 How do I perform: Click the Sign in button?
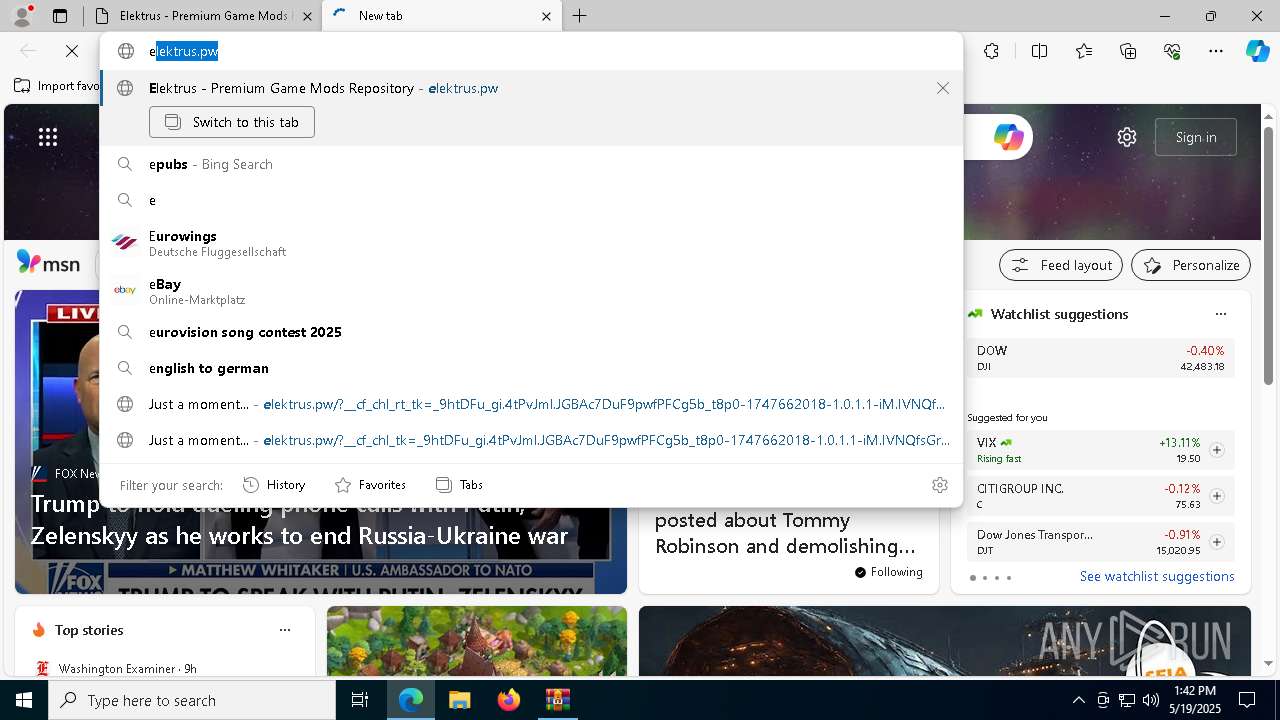(x=1196, y=137)
